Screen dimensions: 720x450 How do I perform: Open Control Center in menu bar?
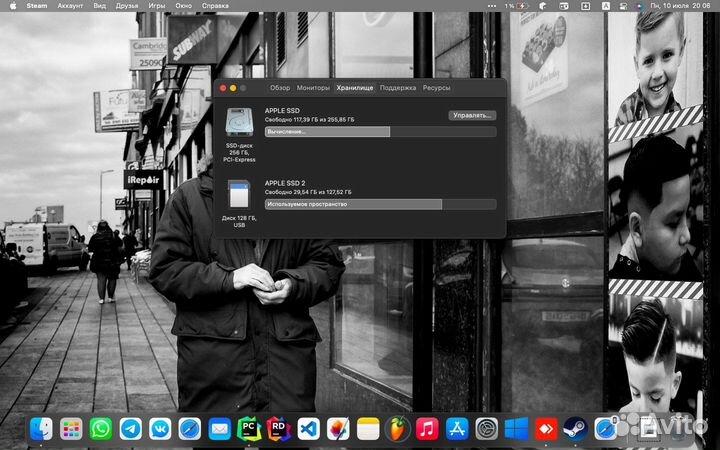(623, 6)
